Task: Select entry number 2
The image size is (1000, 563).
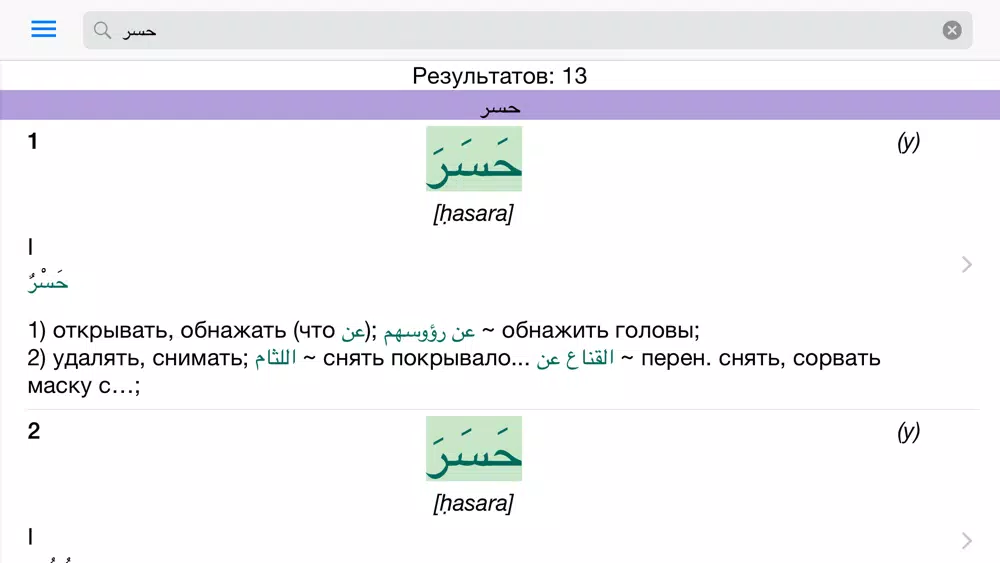Action: click(33, 432)
